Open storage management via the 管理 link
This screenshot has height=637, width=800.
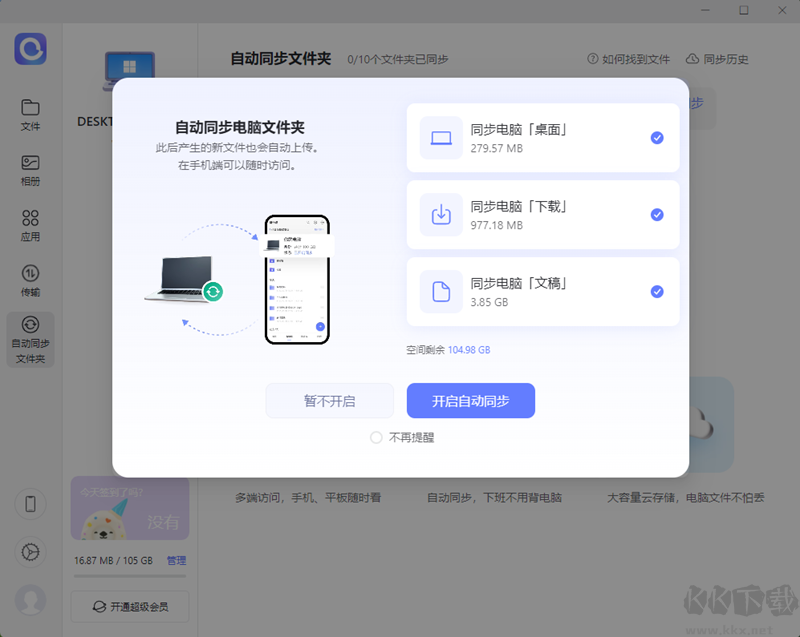[176, 561]
